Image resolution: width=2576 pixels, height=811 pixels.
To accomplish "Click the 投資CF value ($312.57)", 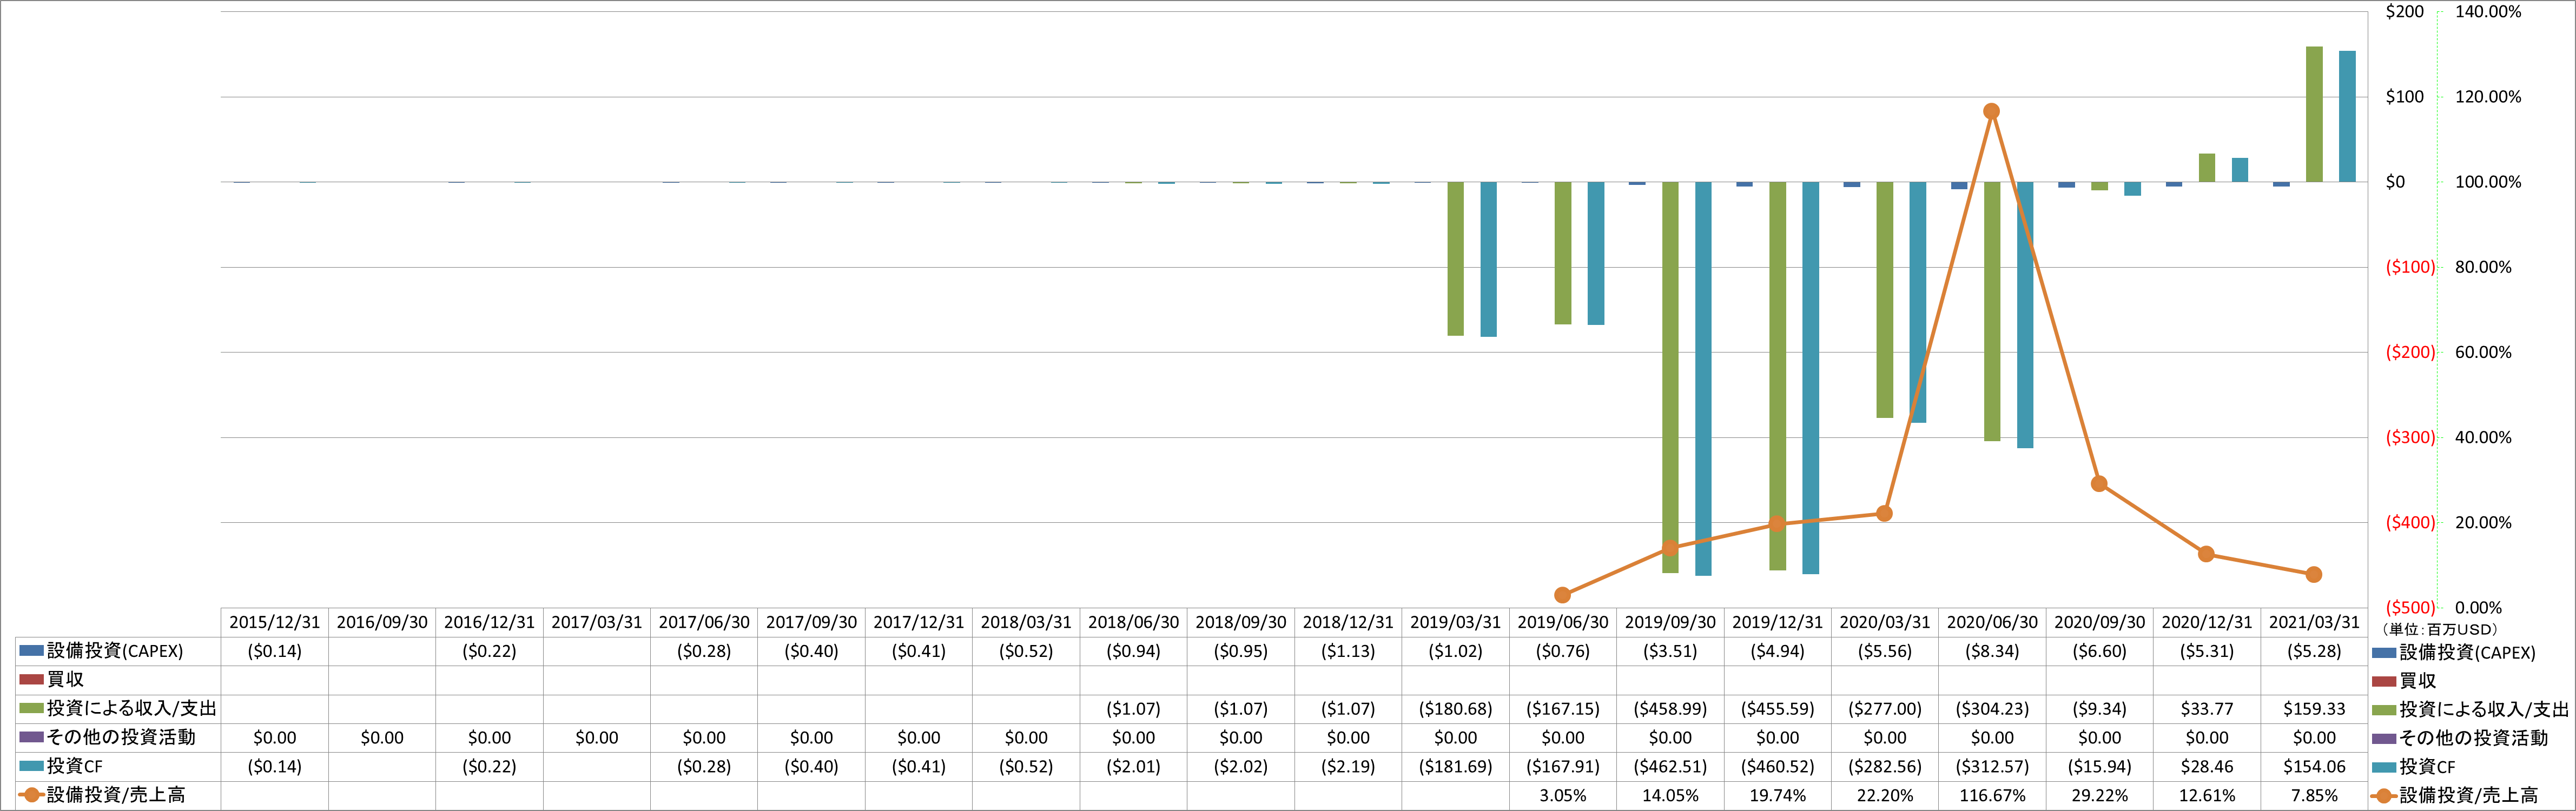I will point(1992,767).
